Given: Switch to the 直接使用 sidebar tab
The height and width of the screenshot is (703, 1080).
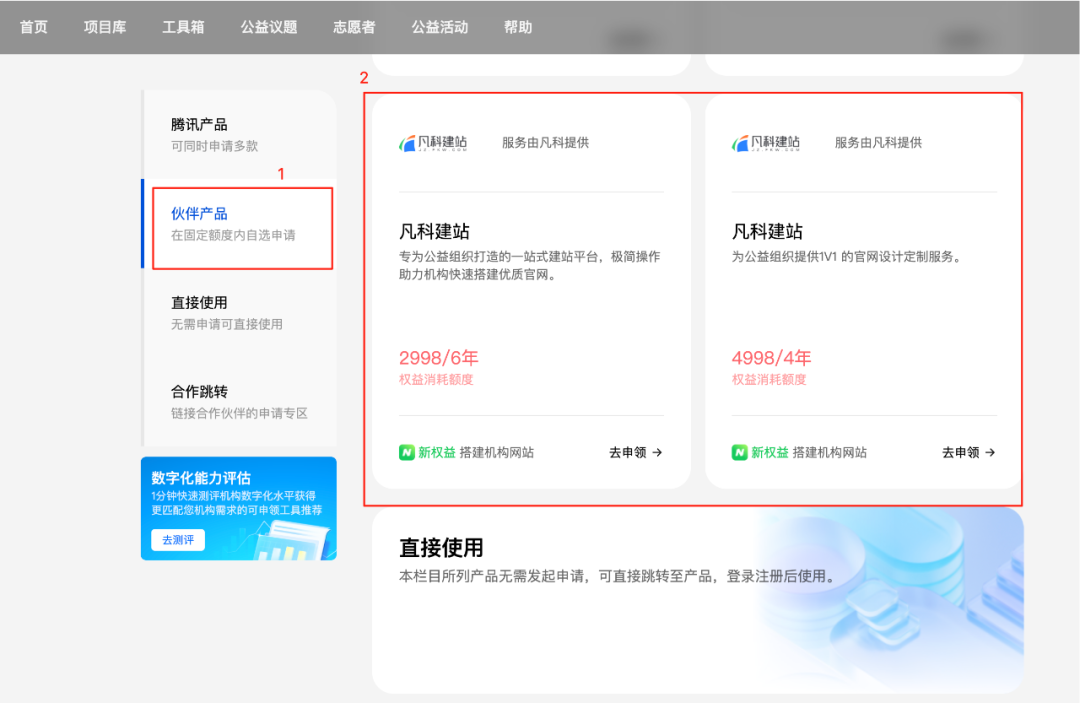Looking at the screenshot, I should [240, 313].
